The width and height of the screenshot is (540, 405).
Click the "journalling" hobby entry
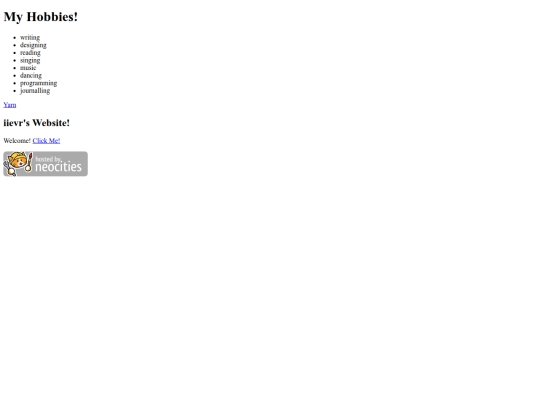pyautogui.click(x=35, y=91)
